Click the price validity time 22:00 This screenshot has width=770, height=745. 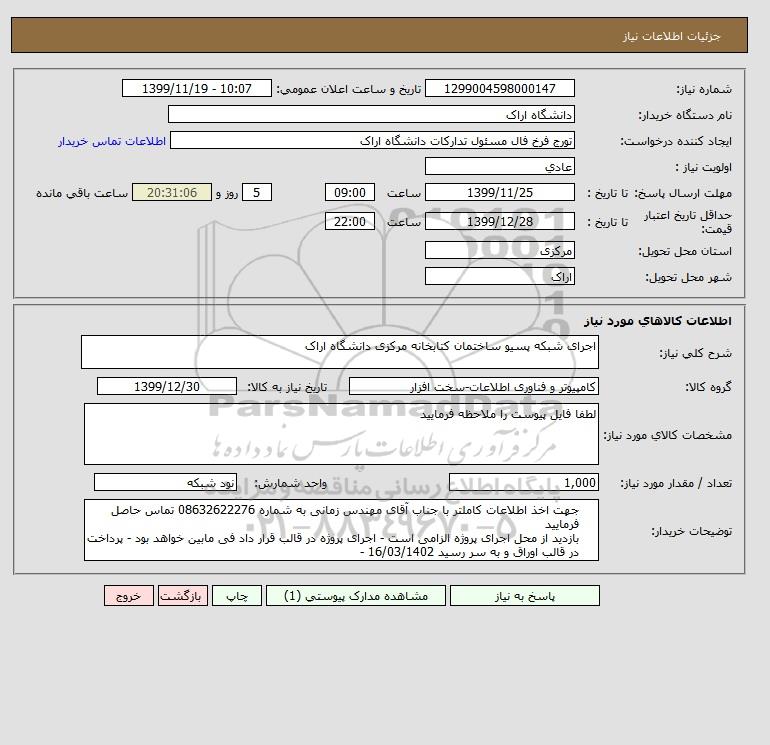[350, 221]
